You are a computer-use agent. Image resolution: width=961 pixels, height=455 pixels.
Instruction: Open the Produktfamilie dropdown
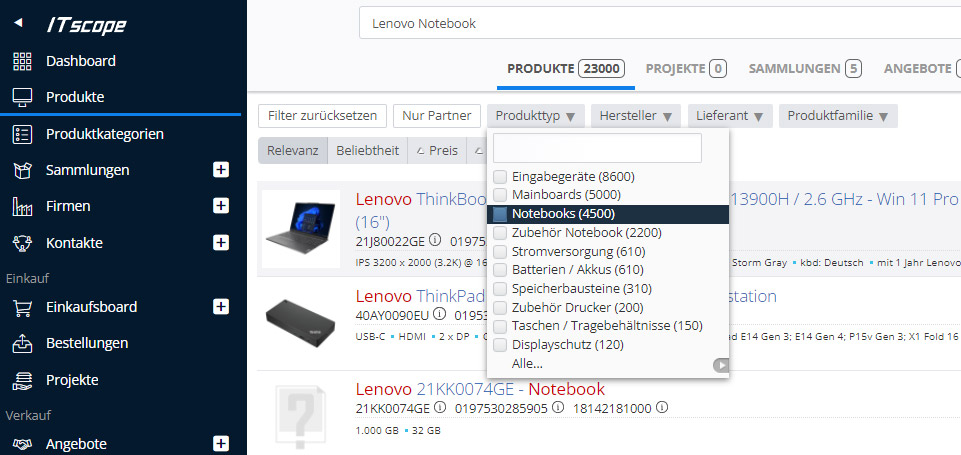pos(838,116)
